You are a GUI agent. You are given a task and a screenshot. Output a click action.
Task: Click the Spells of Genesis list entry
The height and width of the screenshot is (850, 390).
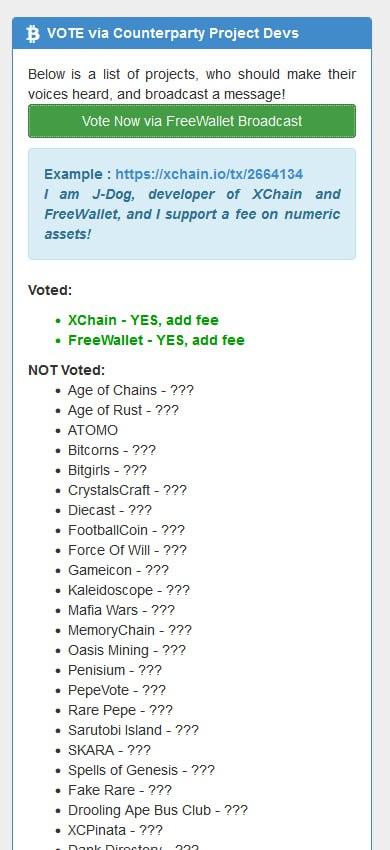(141, 770)
